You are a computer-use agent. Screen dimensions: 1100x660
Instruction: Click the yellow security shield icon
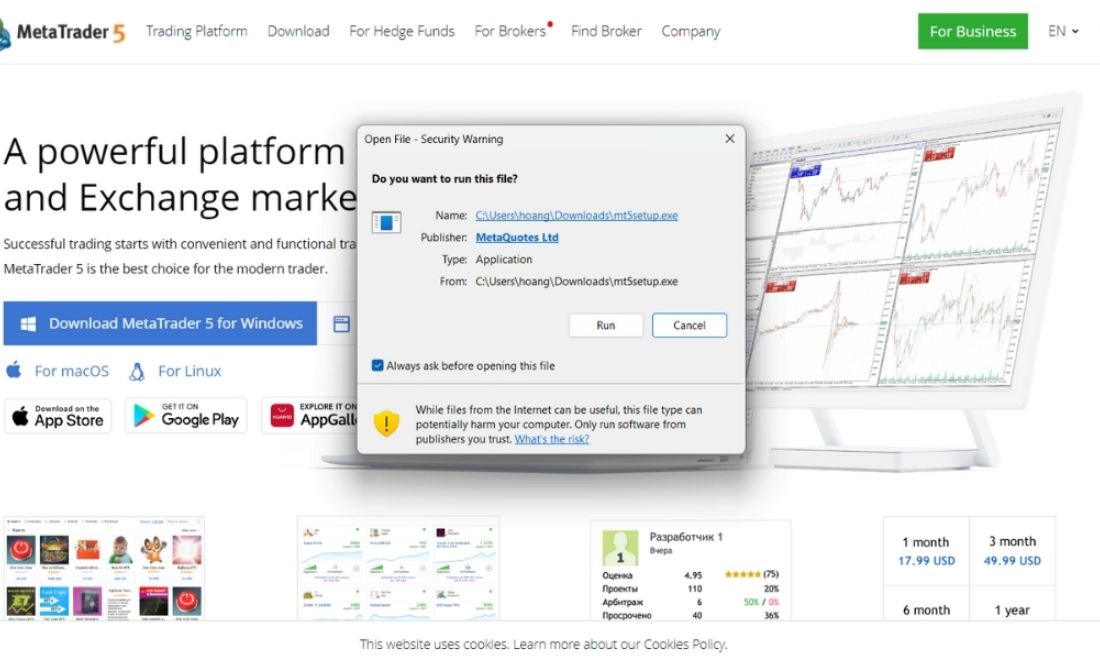386,423
